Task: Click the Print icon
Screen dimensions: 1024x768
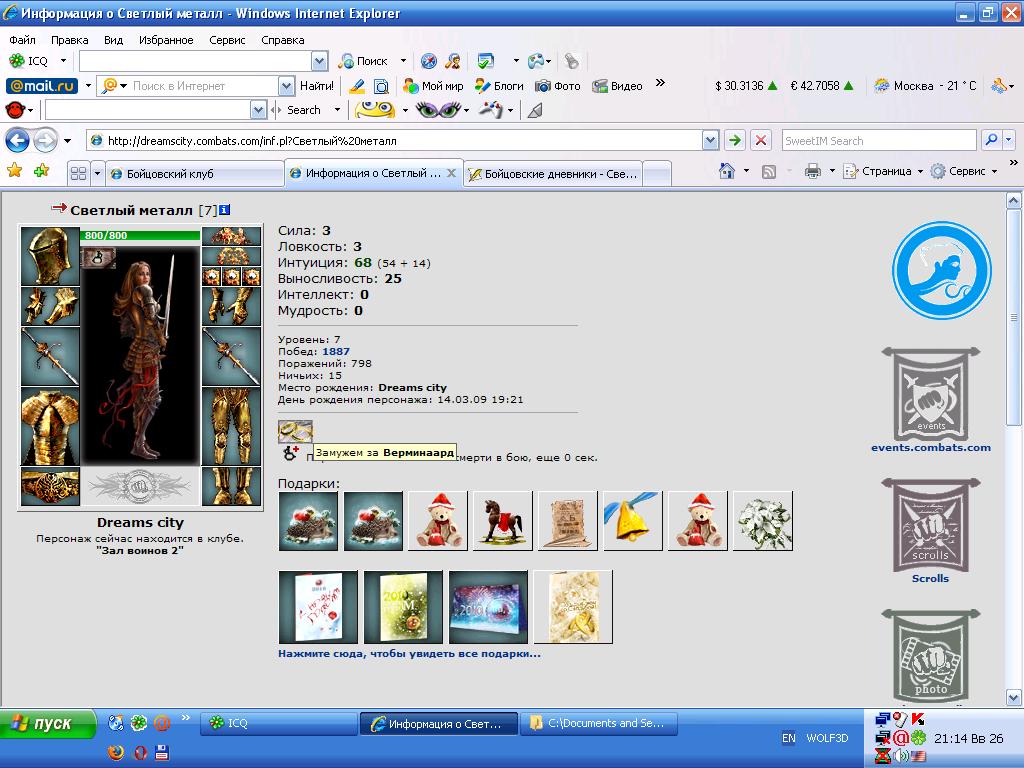Action: click(812, 172)
